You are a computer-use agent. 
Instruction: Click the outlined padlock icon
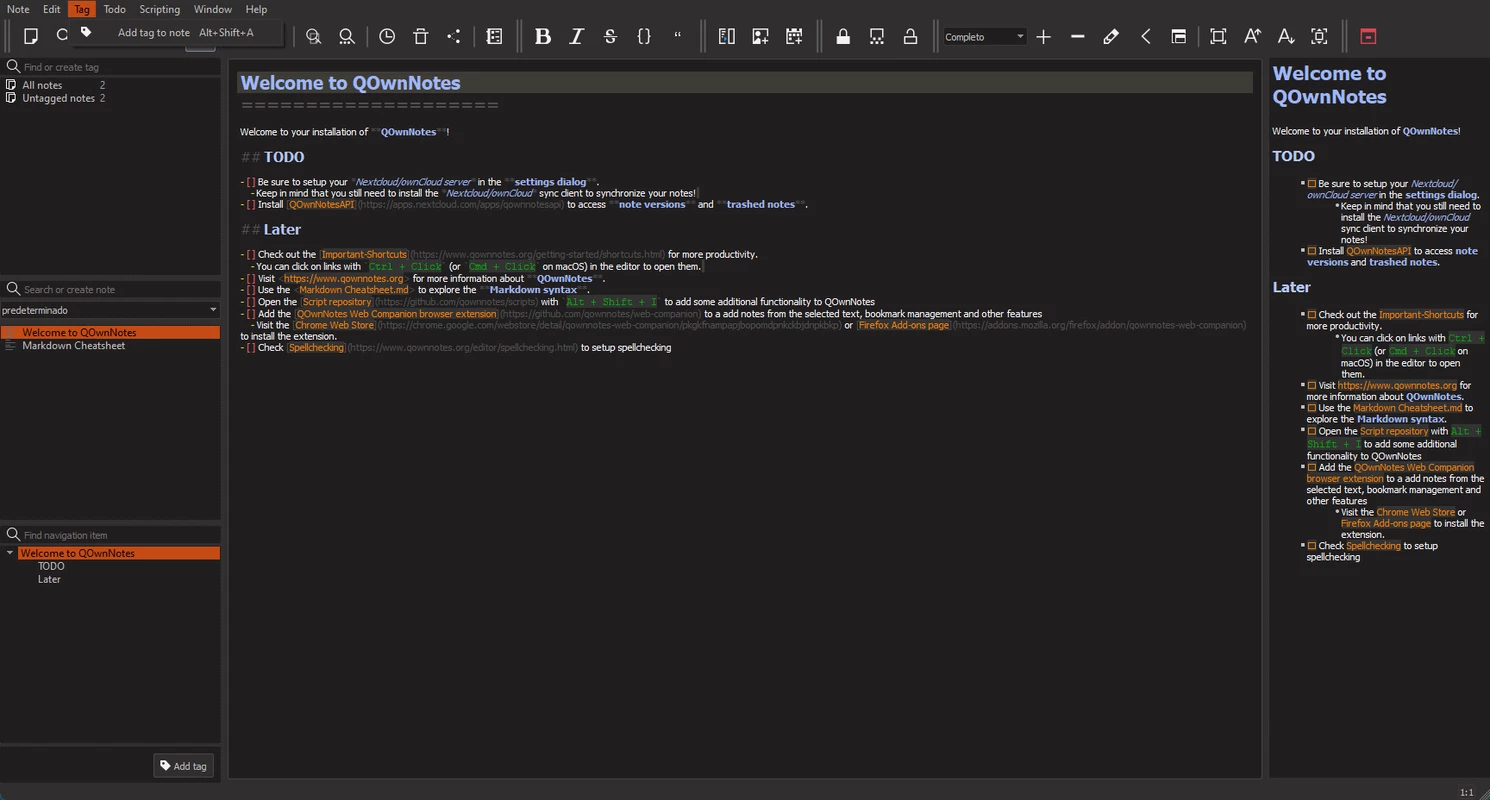coord(910,36)
